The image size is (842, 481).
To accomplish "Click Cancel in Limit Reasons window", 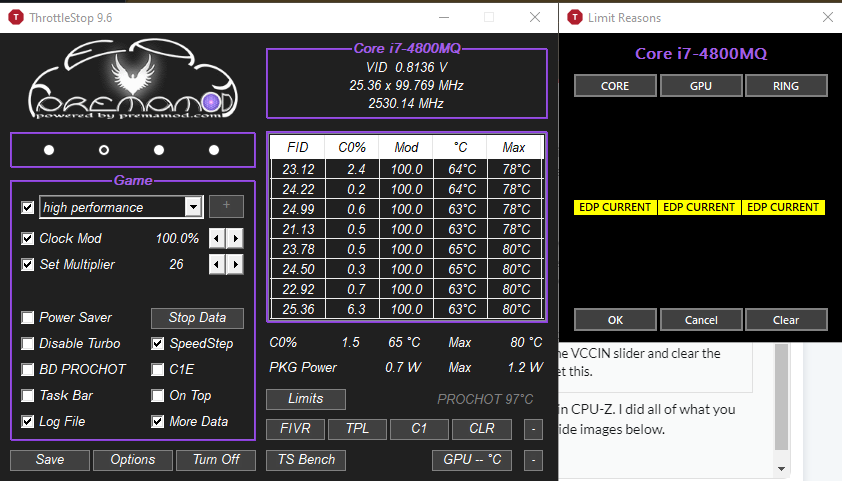I will coord(701,320).
